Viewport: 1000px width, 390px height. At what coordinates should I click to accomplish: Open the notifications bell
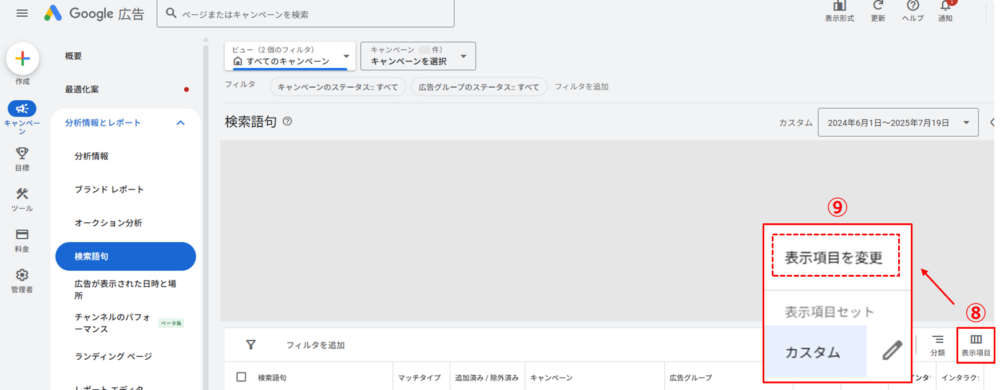946,6
